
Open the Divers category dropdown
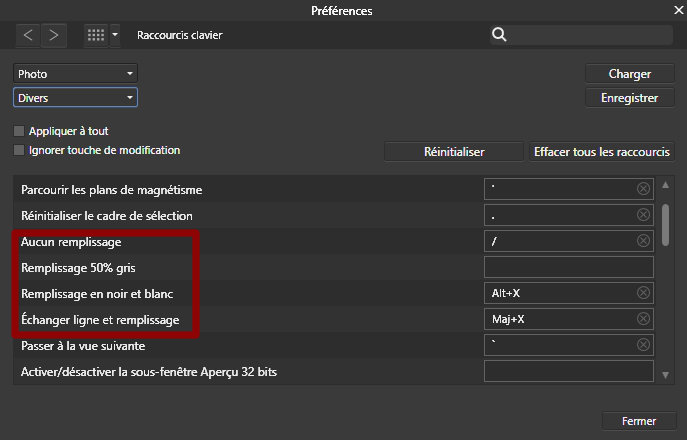pyautogui.click(x=75, y=98)
